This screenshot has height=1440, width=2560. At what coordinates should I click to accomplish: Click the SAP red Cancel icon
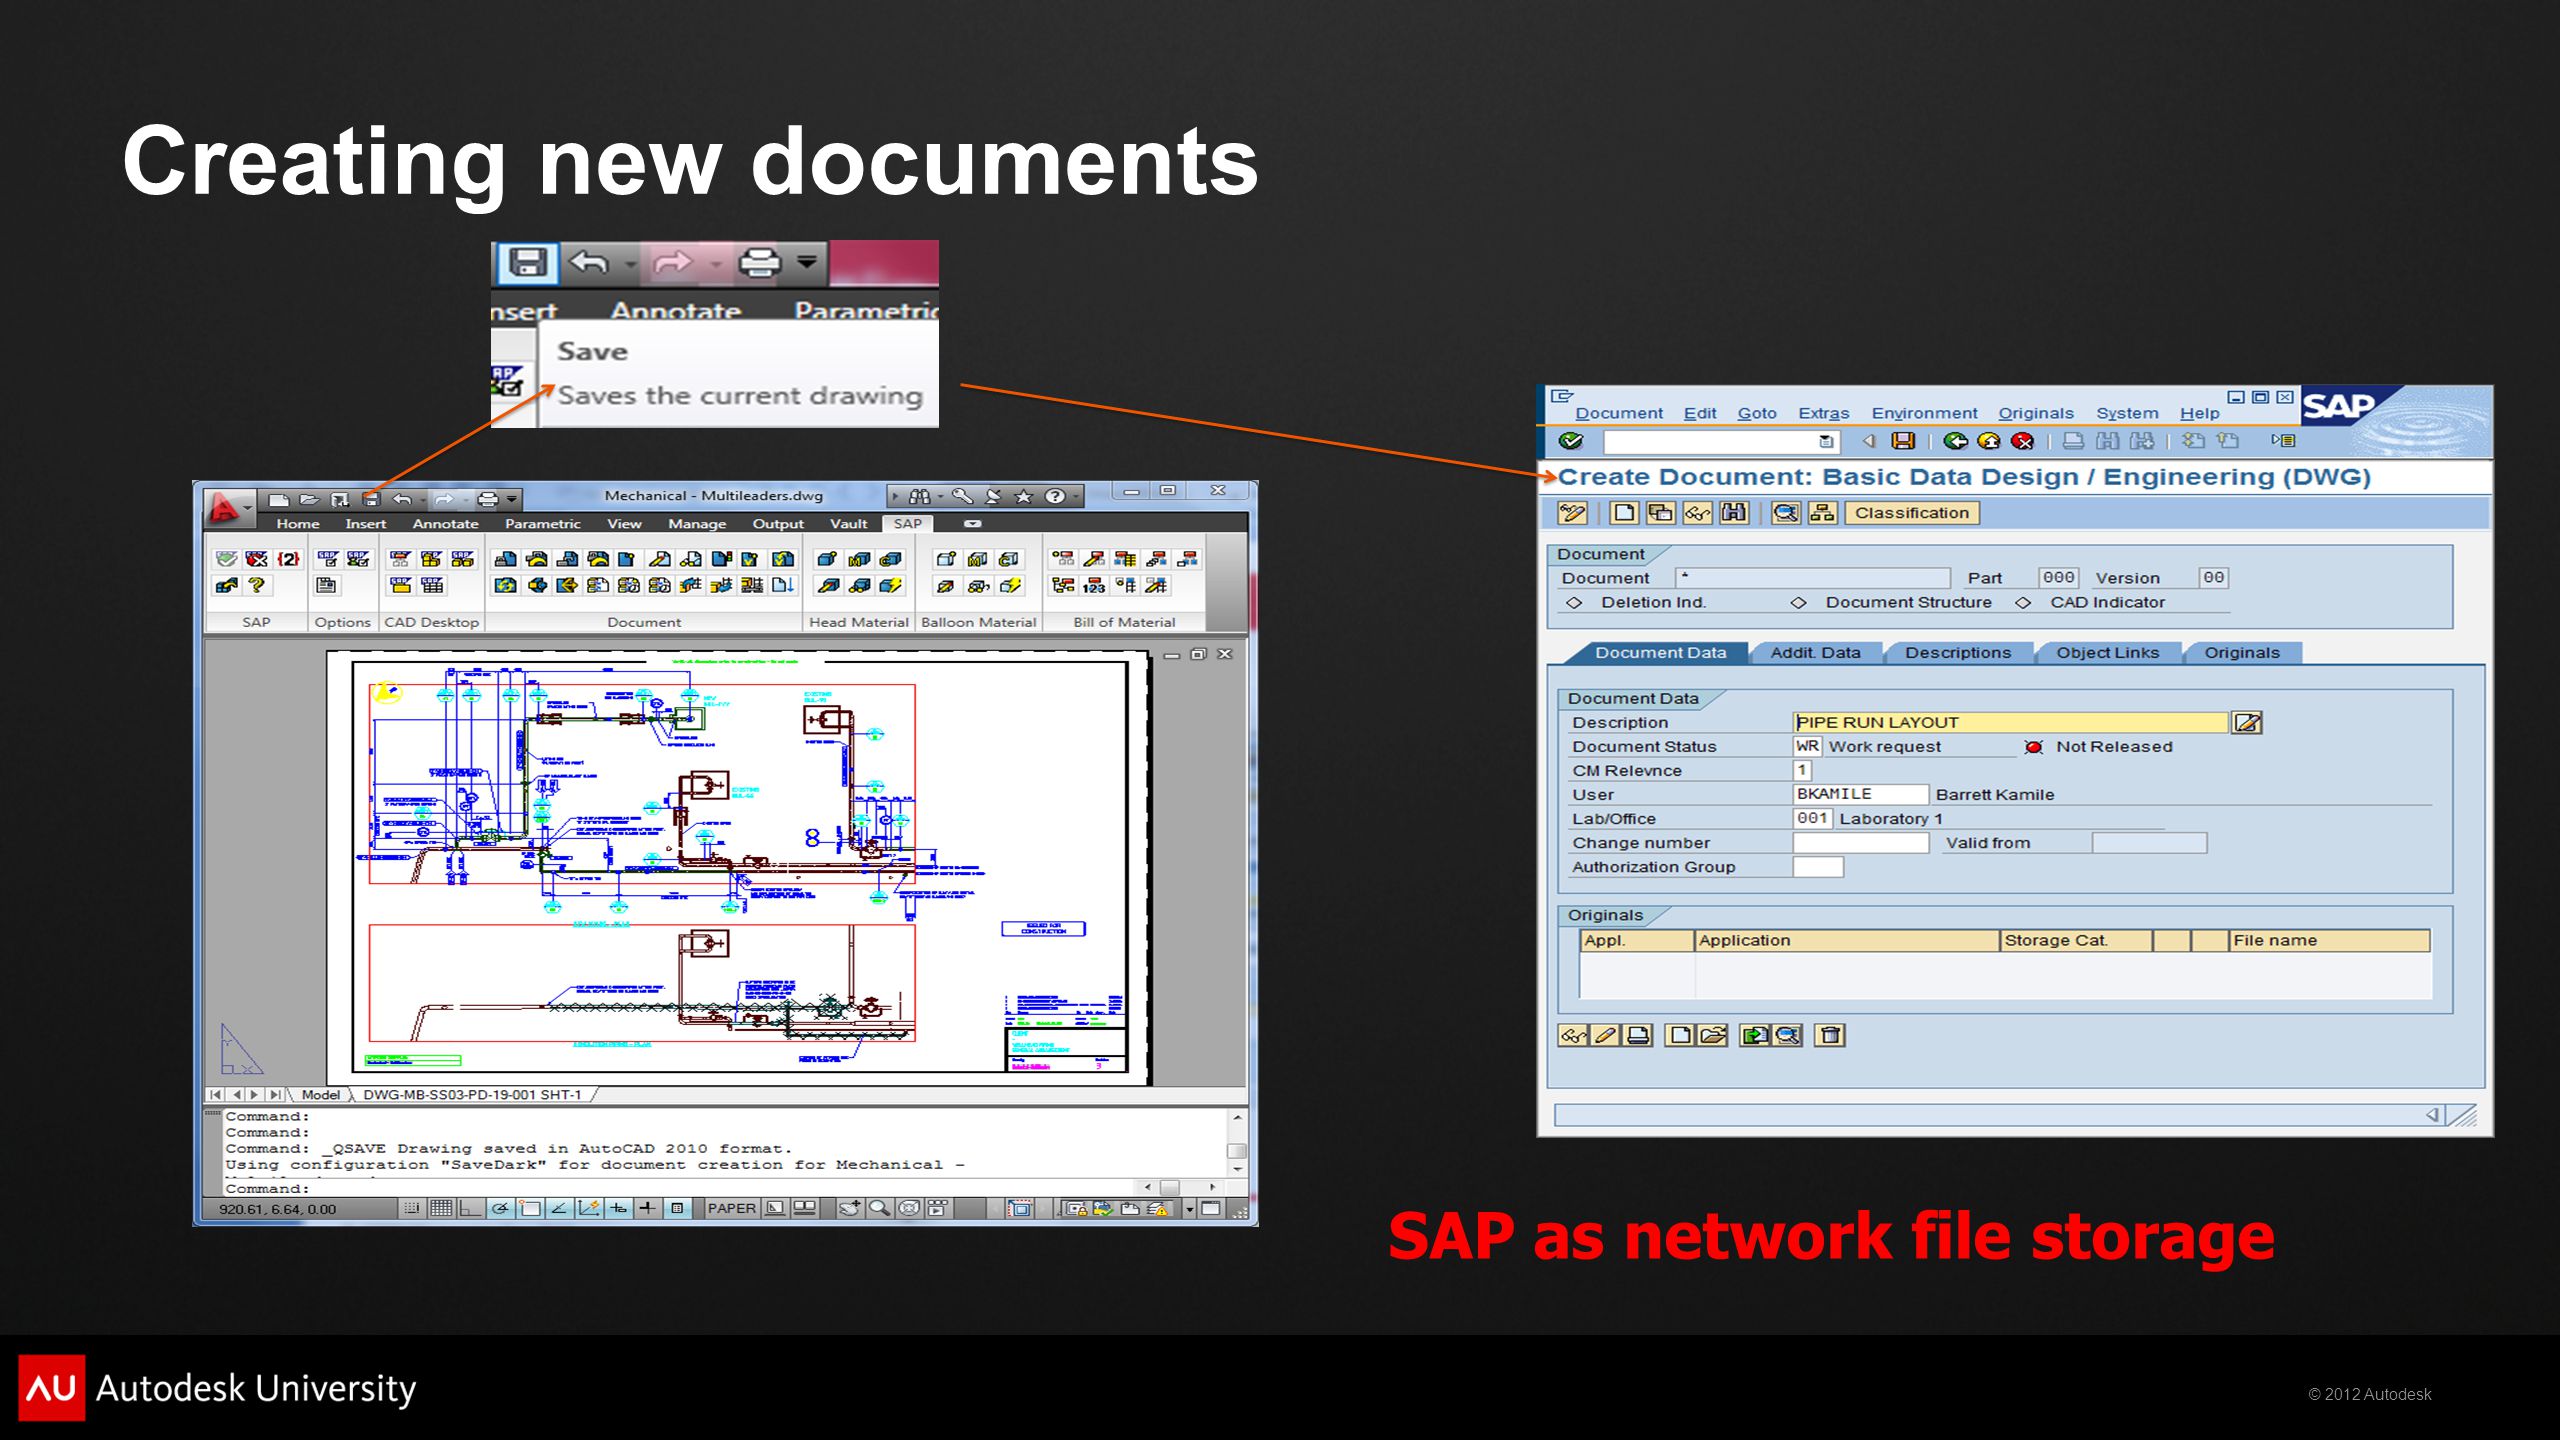point(2022,441)
